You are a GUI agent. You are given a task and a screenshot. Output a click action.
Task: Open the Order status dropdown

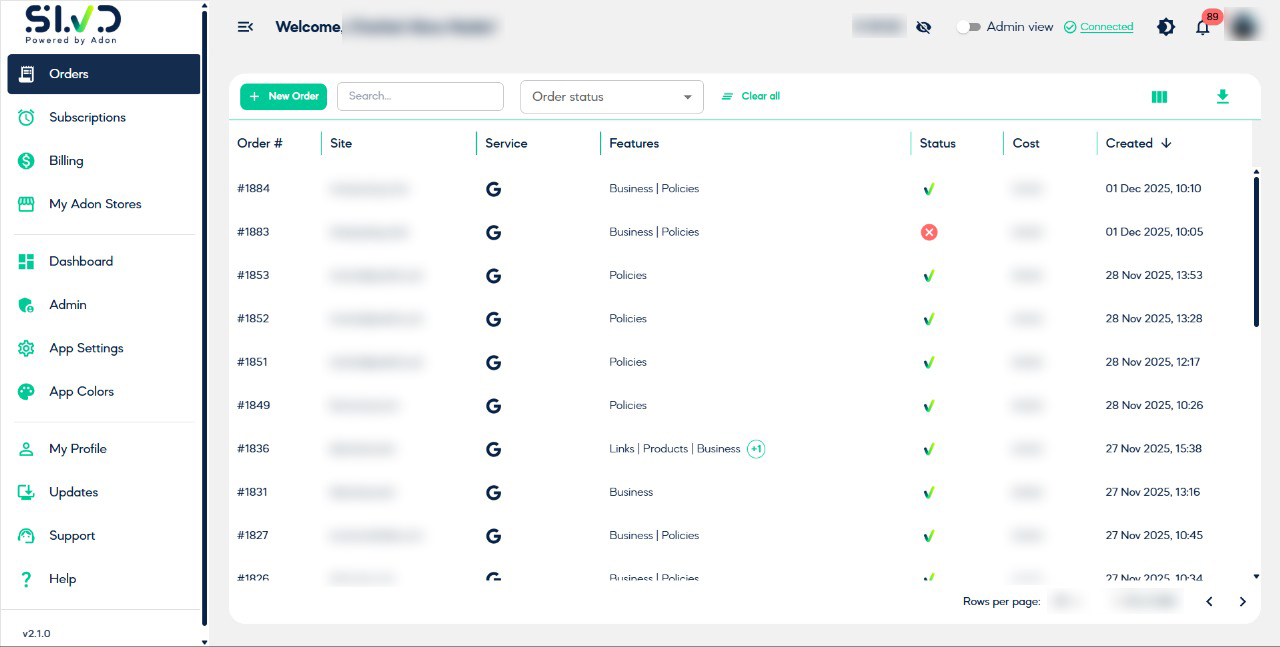[612, 97]
